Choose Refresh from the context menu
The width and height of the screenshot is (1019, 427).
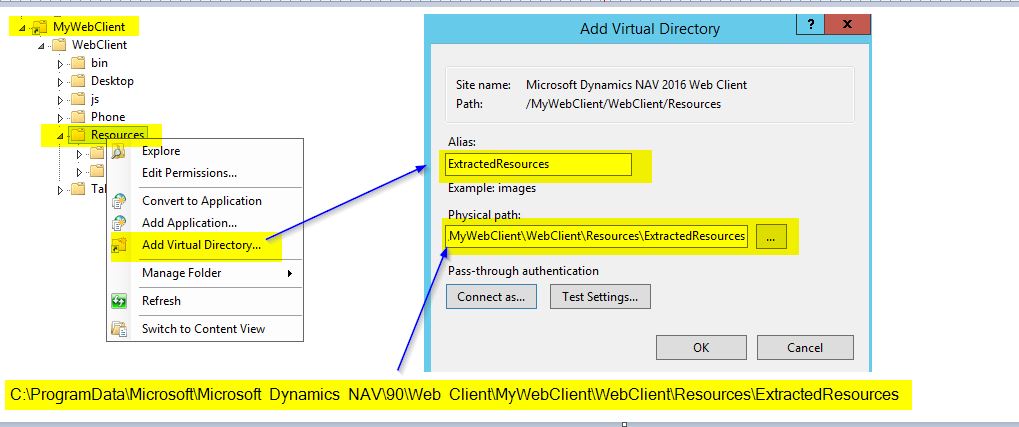[205, 301]
